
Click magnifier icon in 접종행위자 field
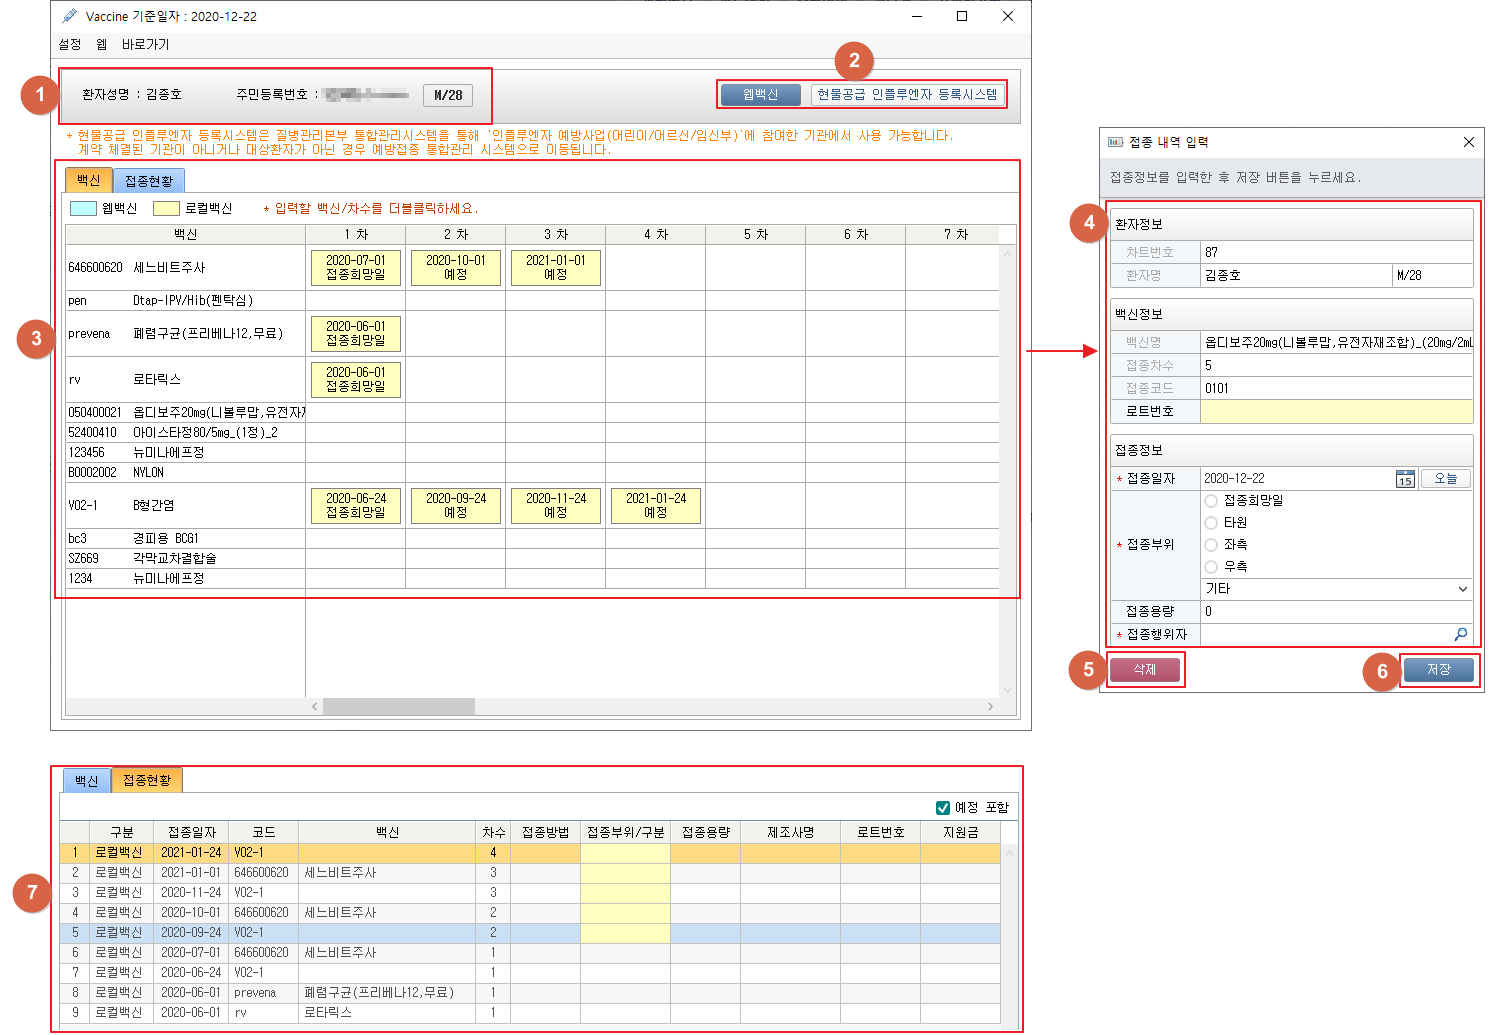point(1461,634)
